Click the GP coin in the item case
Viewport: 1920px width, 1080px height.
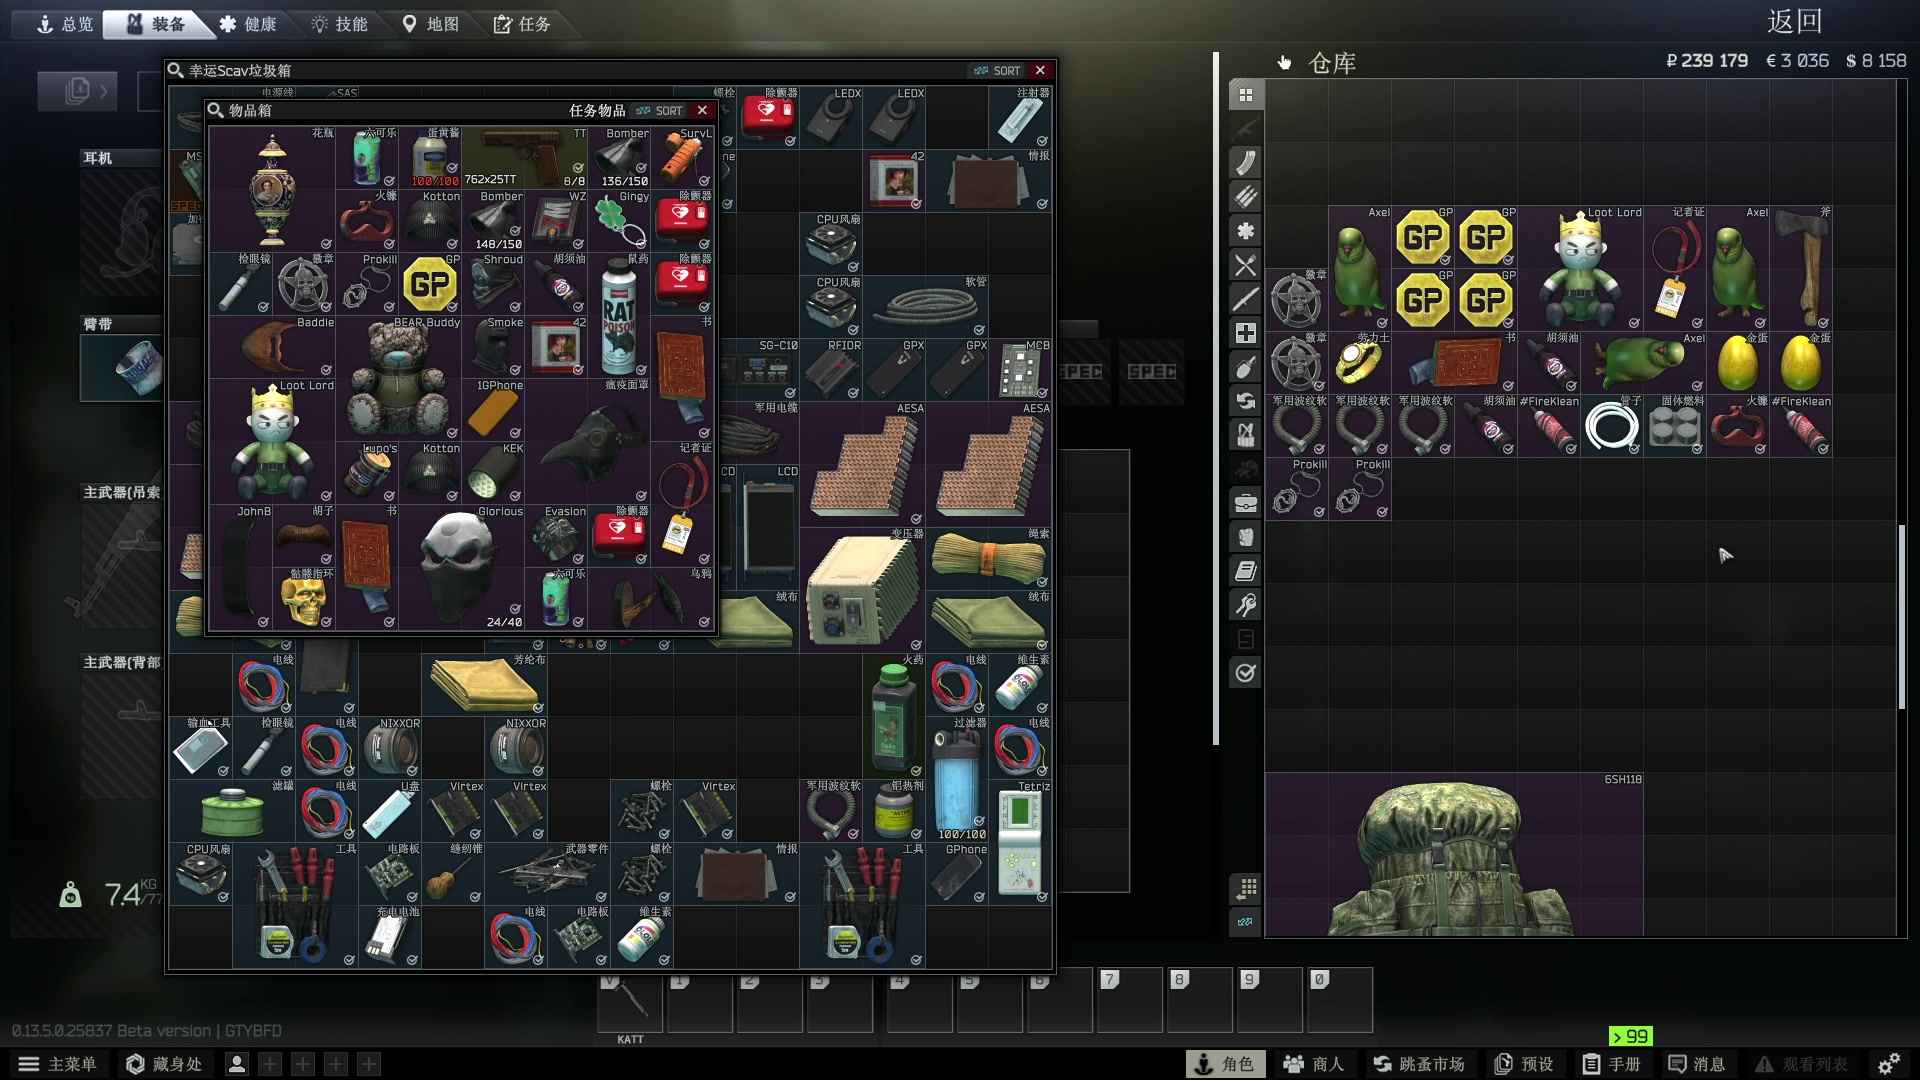(x=430, y=285)
